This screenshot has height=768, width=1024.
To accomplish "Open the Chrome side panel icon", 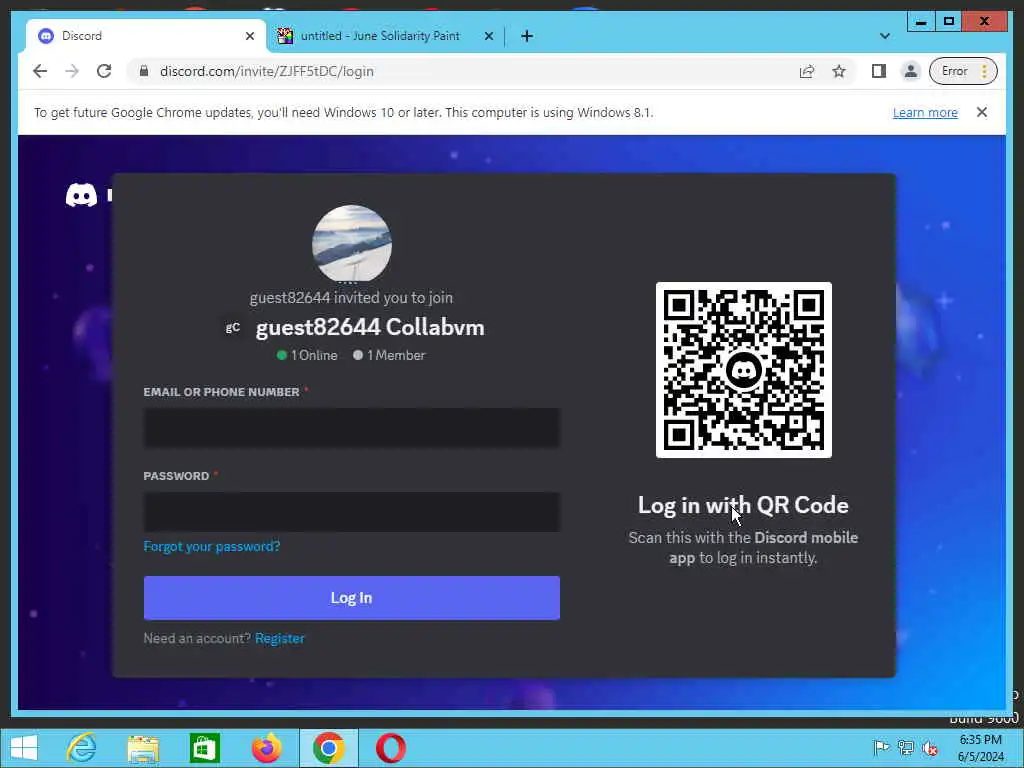I will (879, 71).
